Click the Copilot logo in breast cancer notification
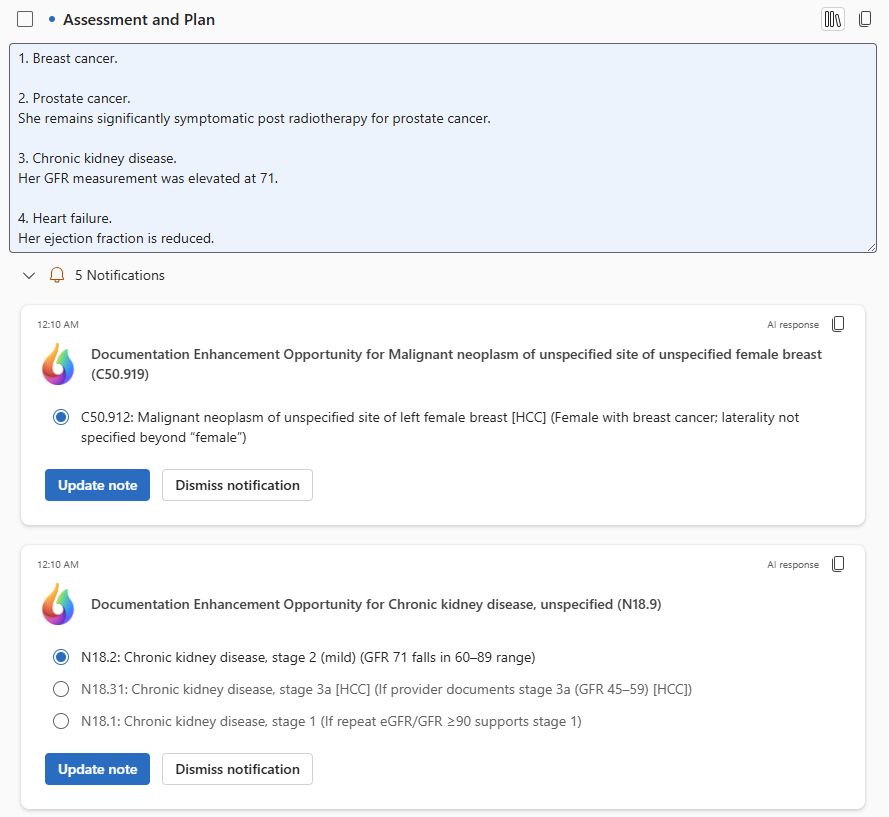Viewport: 889px width, 817px height. click(x=58, y=364)
